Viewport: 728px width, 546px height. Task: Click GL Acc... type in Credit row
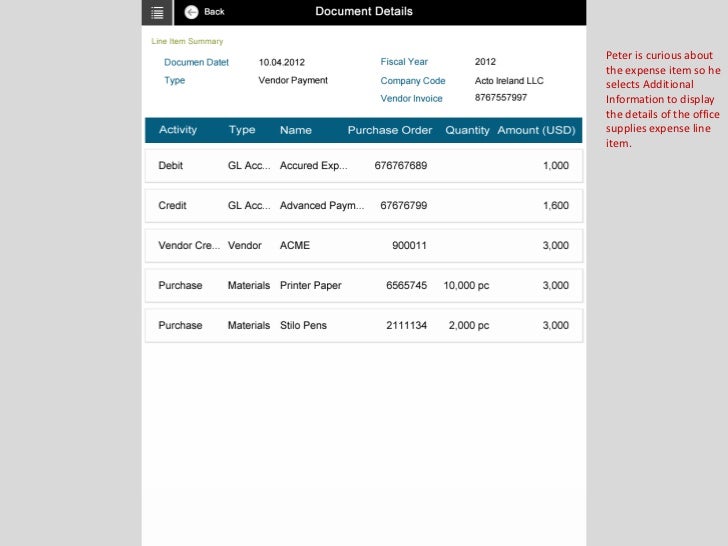pyautogui.click(x=249, y=206)
